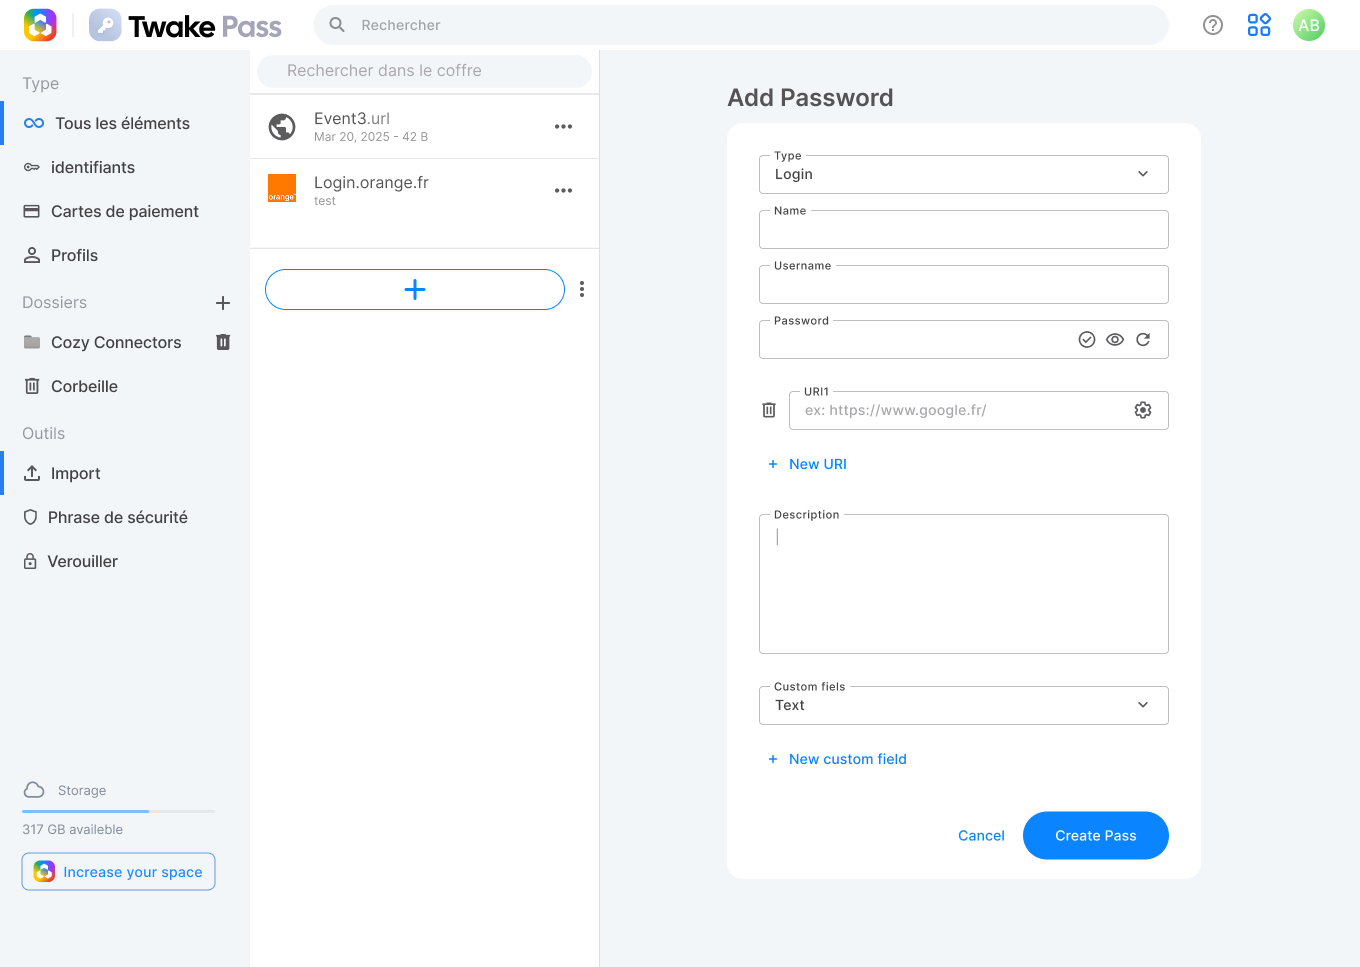Viewport: 1360px width, 967px height.
Task: Expand the Custom fields Text dropdown
Action: pos(964,705)
